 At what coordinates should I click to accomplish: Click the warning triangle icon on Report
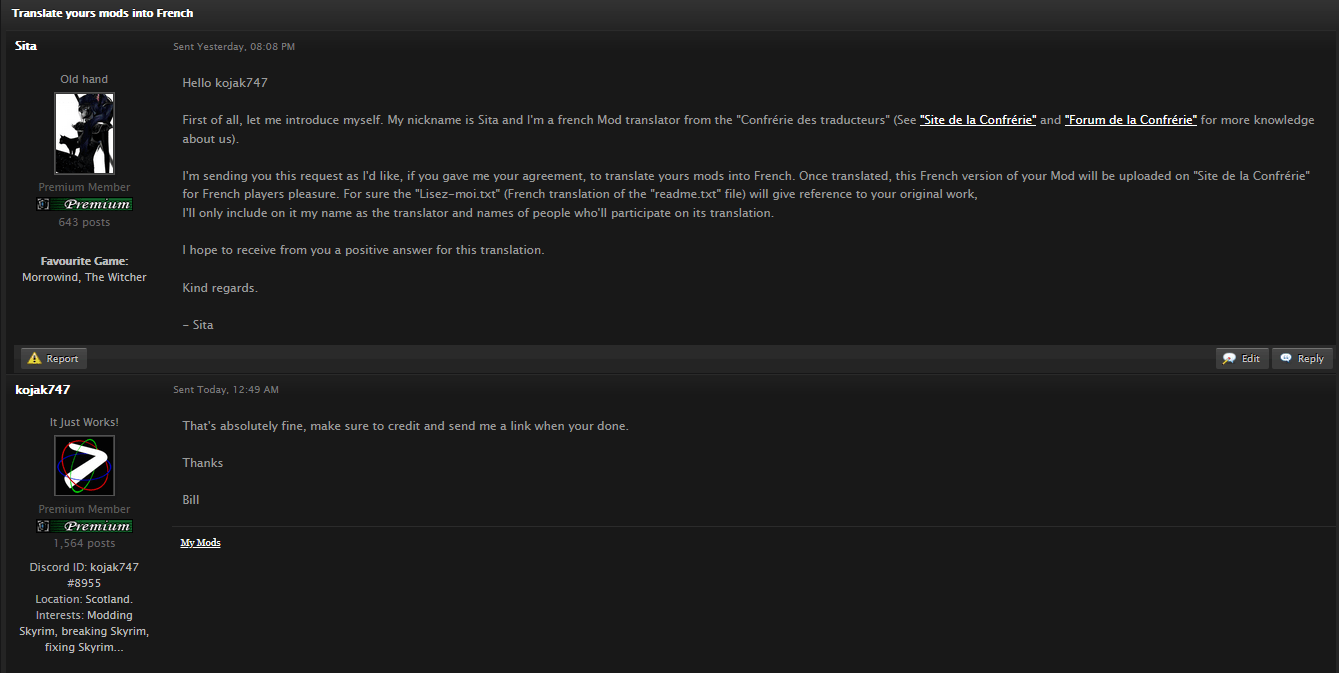(35, 358)
